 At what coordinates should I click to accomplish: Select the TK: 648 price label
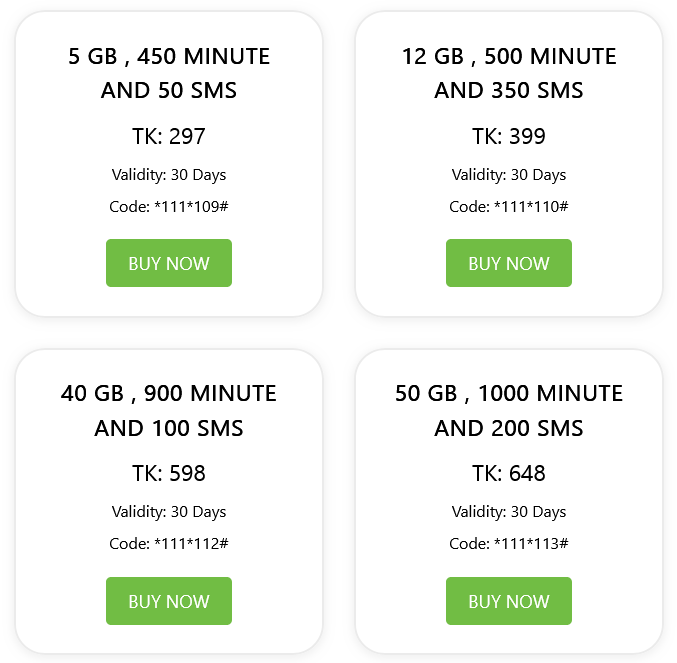[509, 474]
